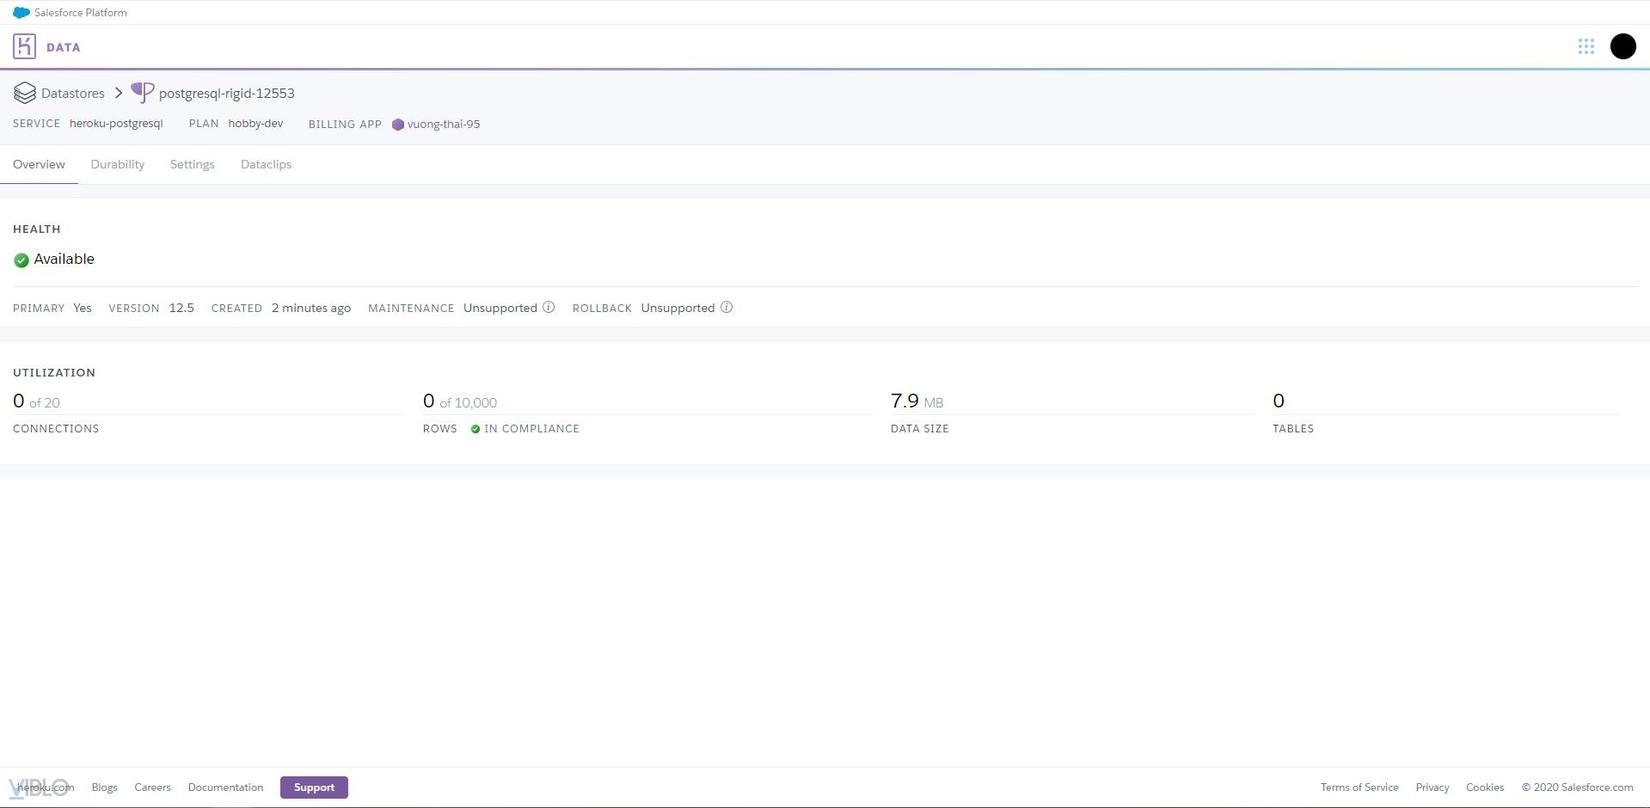Click the Salesforce cloud logo
Viewport: 1650px width, 808px height.
[21, 13]
